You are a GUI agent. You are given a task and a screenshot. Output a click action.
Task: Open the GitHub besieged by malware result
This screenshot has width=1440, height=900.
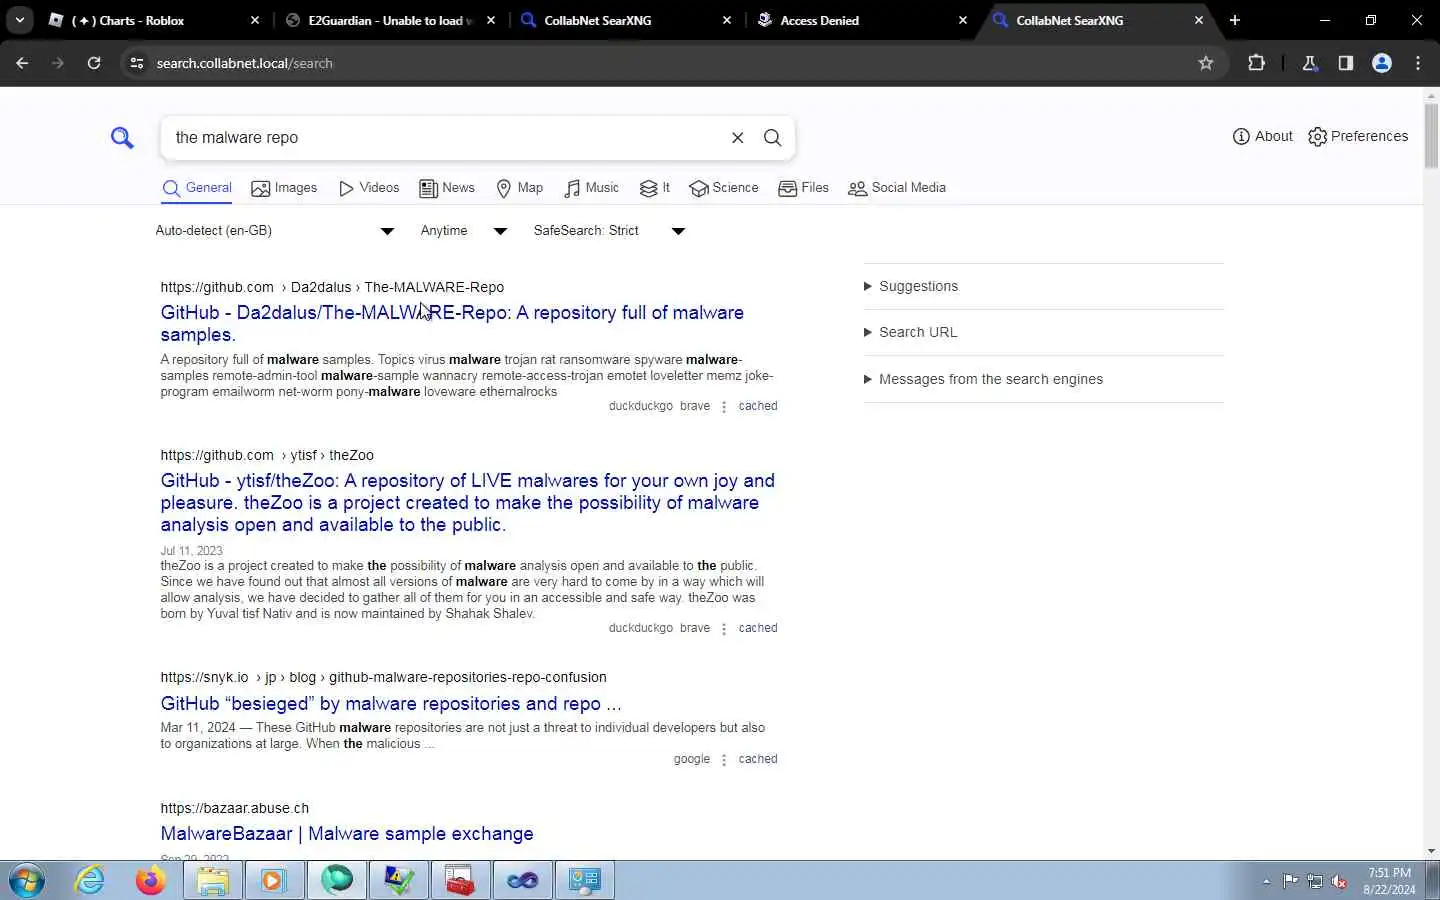coord(391,704)
